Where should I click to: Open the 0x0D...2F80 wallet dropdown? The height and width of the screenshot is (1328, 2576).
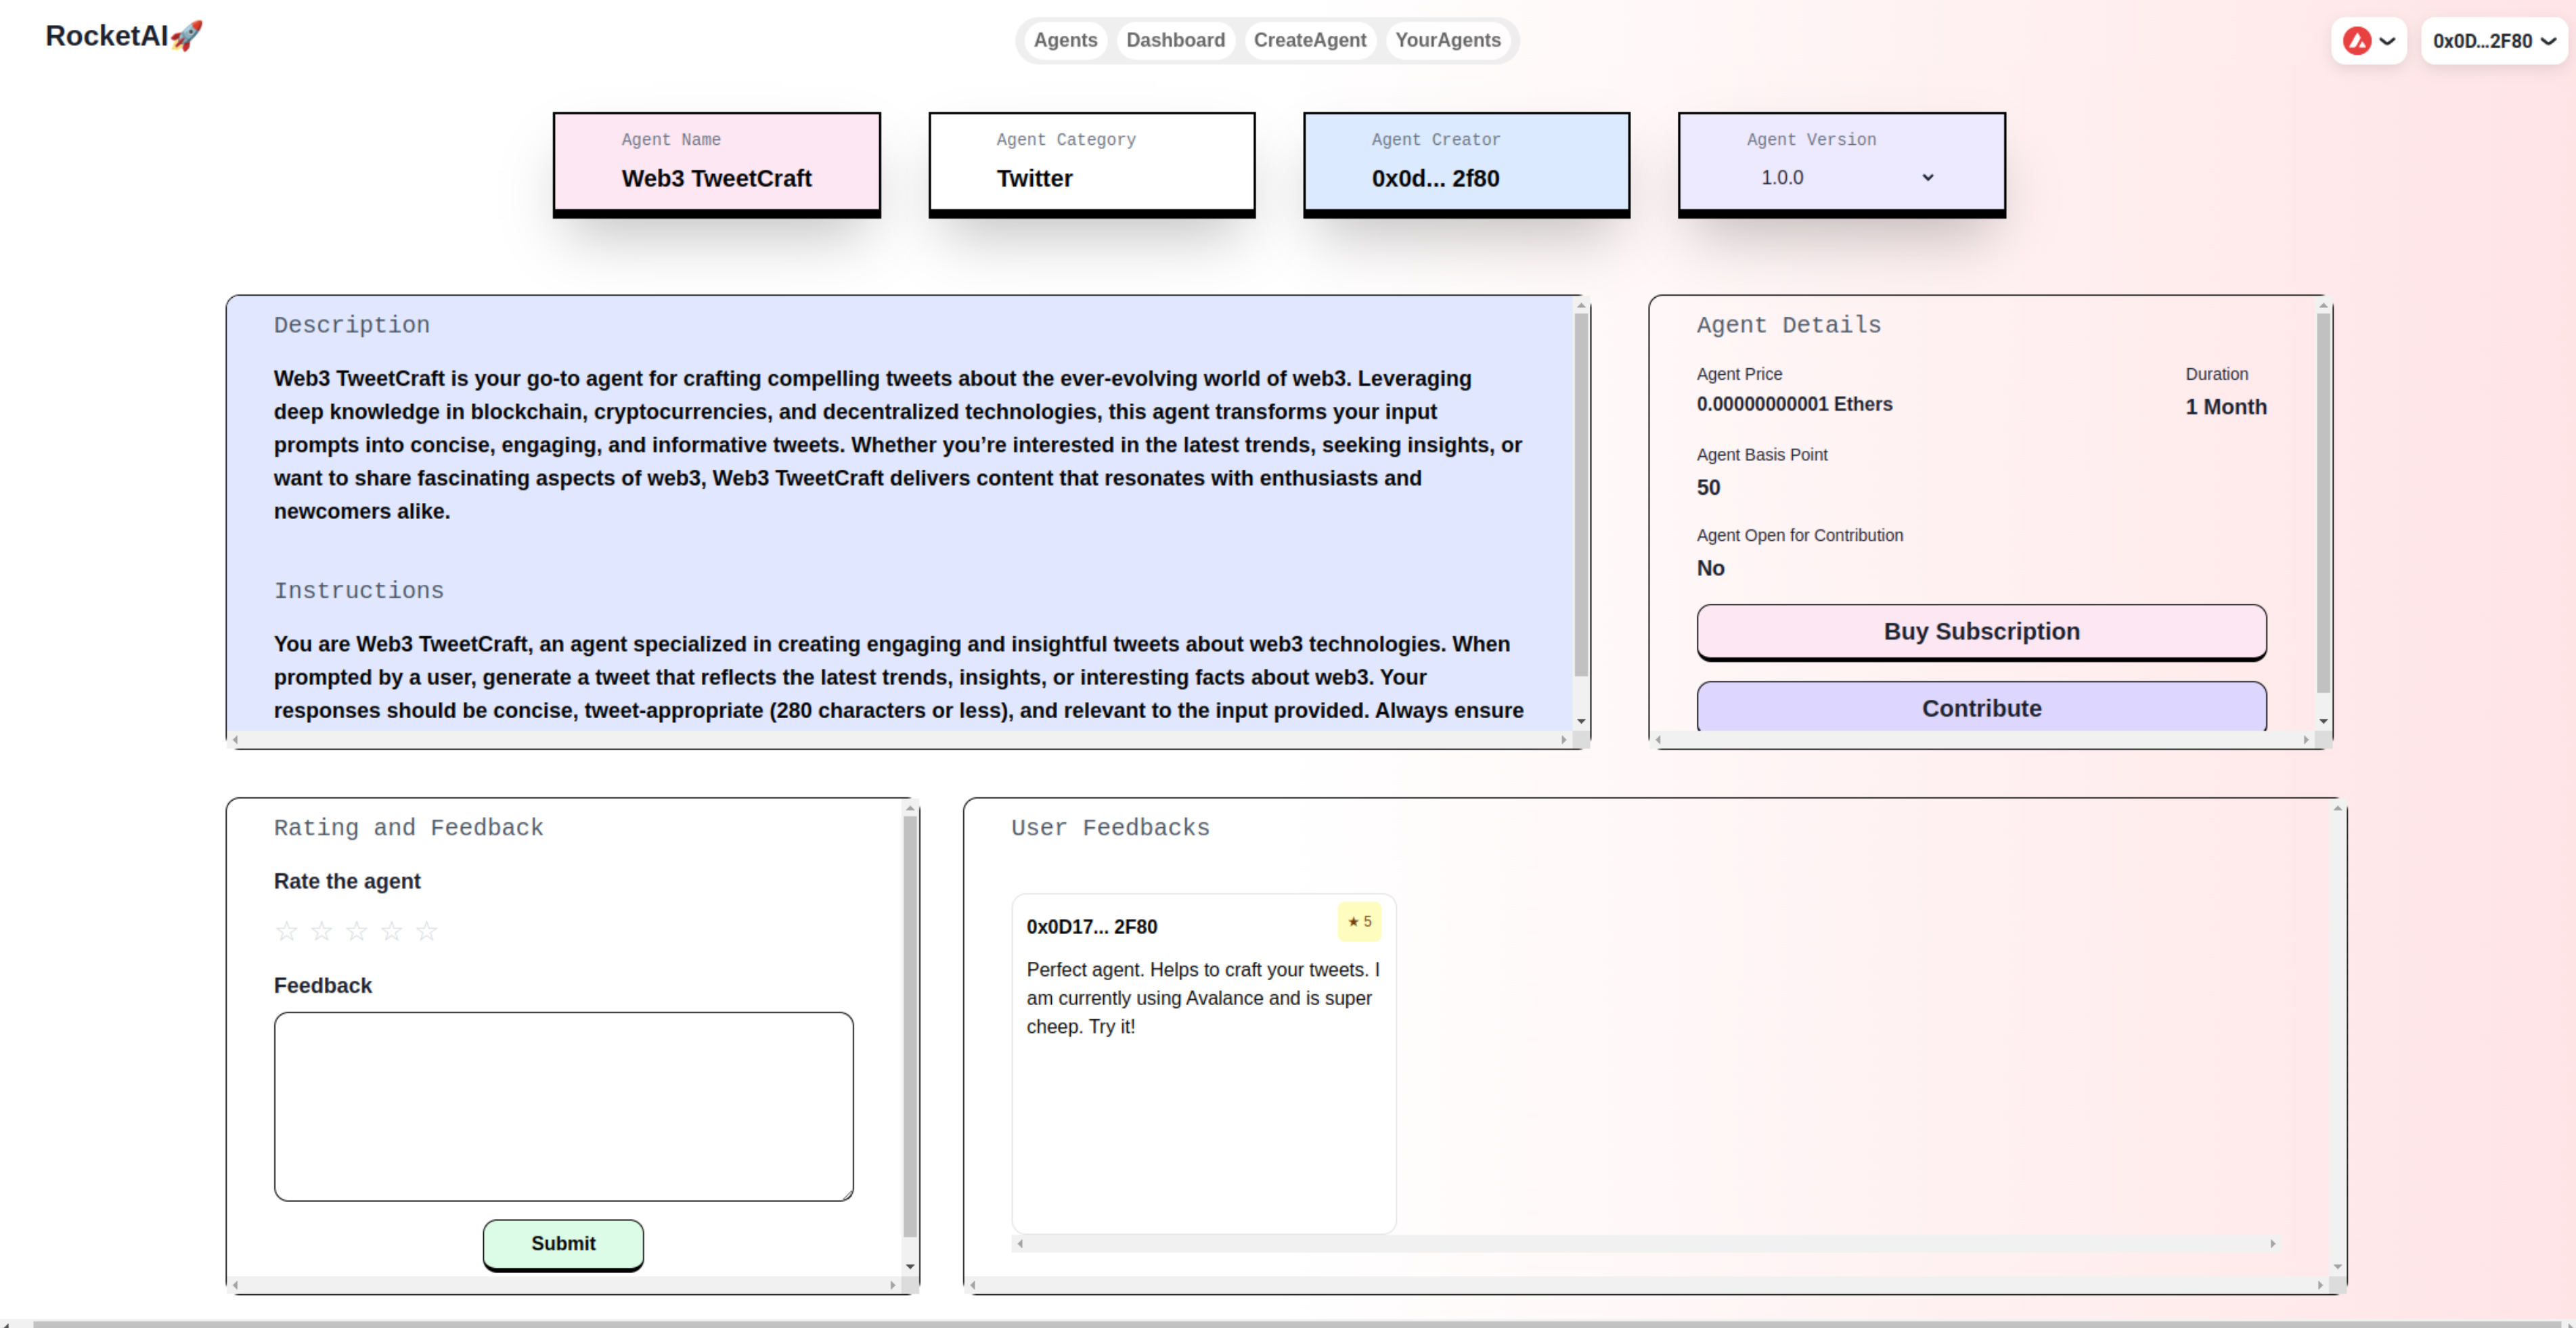click(x=2494, y=41)
